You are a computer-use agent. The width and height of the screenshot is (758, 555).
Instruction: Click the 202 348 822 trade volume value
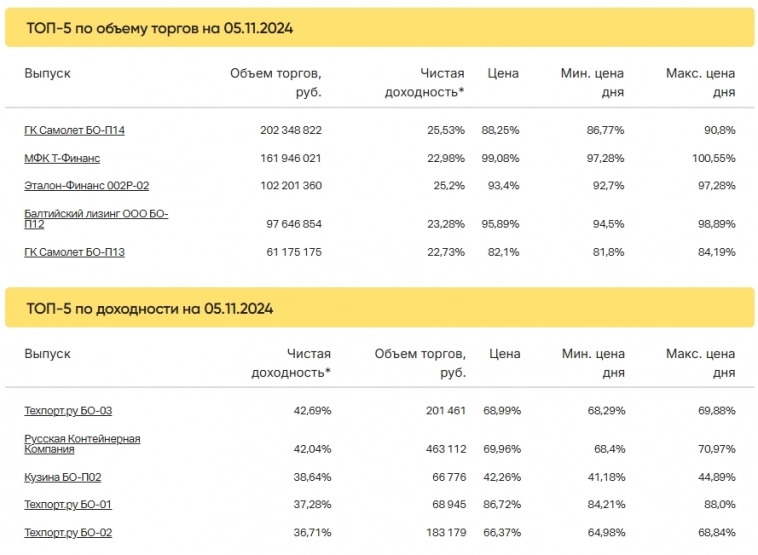pos(290,130)
